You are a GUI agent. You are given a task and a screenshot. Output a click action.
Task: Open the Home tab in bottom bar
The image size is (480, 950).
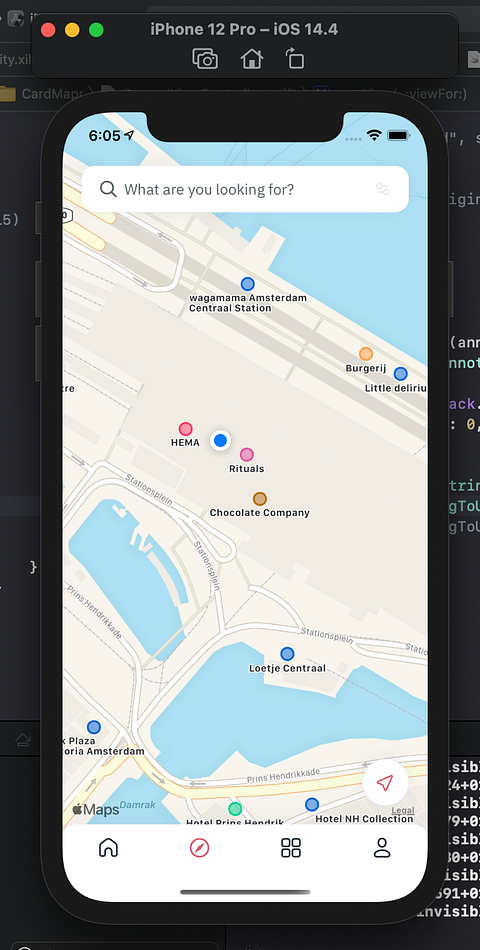pyautogui.click(x=108, y=848)
